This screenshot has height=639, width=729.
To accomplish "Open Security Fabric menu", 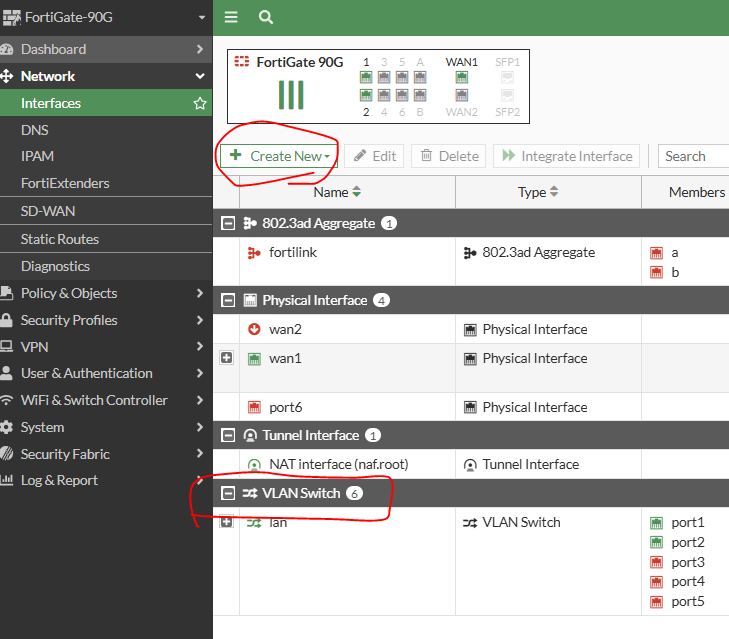I will coord(106,454).
